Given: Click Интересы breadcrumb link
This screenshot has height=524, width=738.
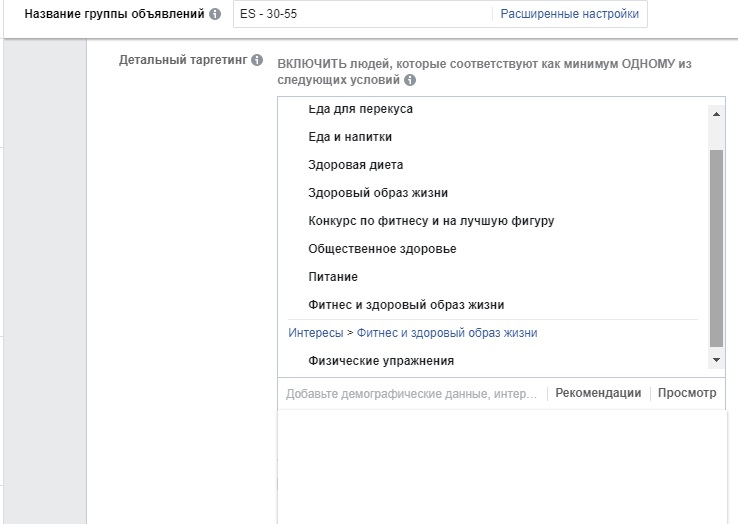Looking at the screenshot, I should click(x=316, y=333).
